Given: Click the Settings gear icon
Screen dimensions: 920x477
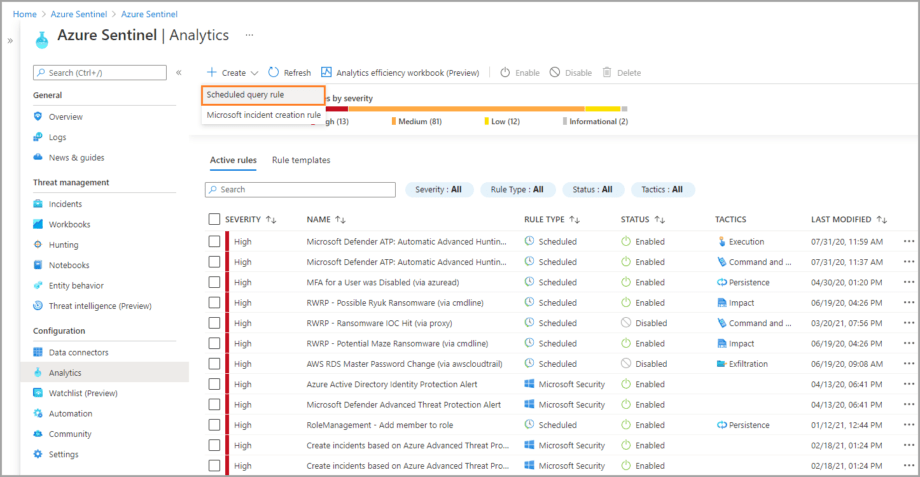Looking at the screenshot, I should [38, 454].
